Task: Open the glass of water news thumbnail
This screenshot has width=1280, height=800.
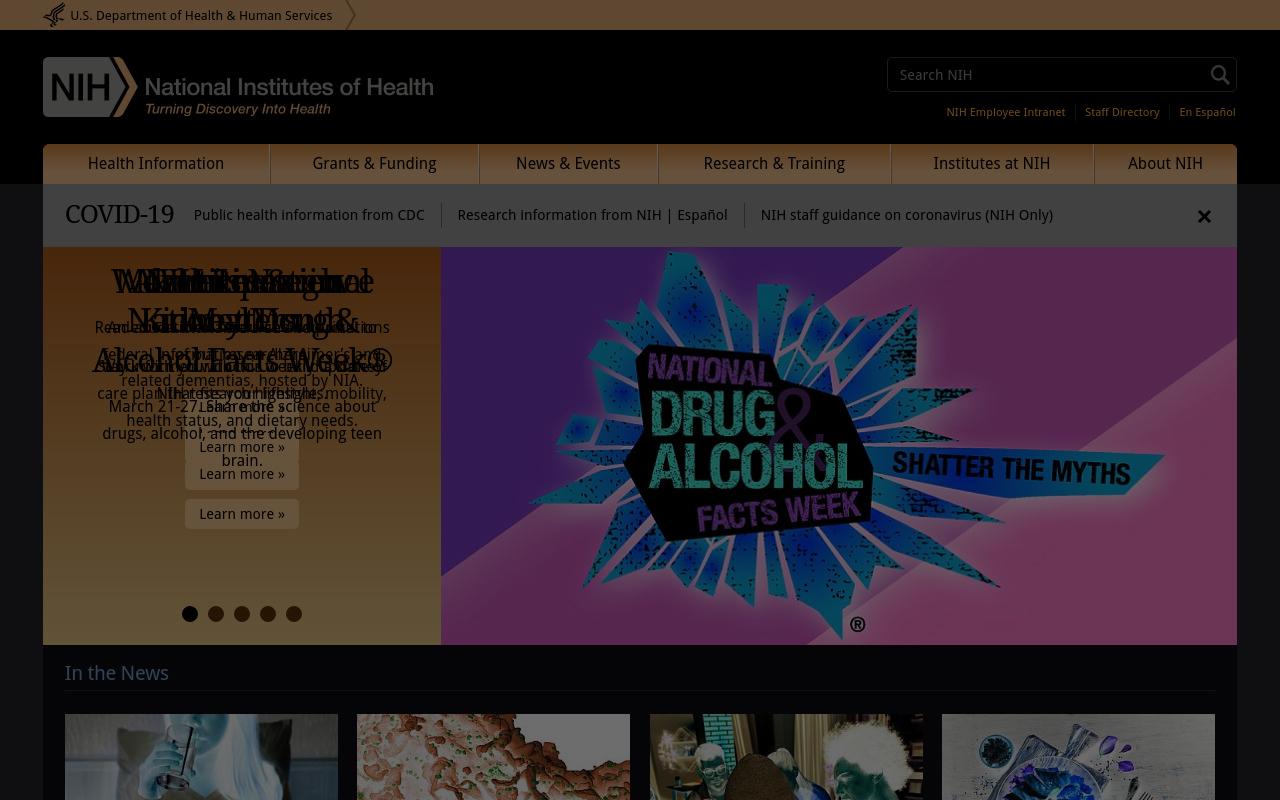Action: 201,757
